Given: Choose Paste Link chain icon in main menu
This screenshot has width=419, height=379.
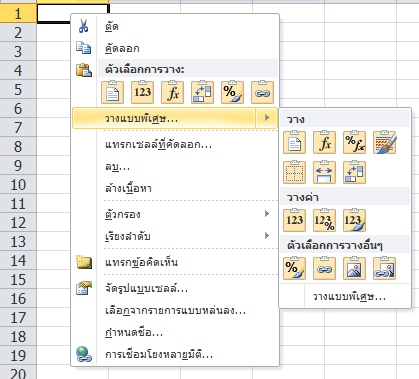Looking at the screenshot, I should coord(262,92).
